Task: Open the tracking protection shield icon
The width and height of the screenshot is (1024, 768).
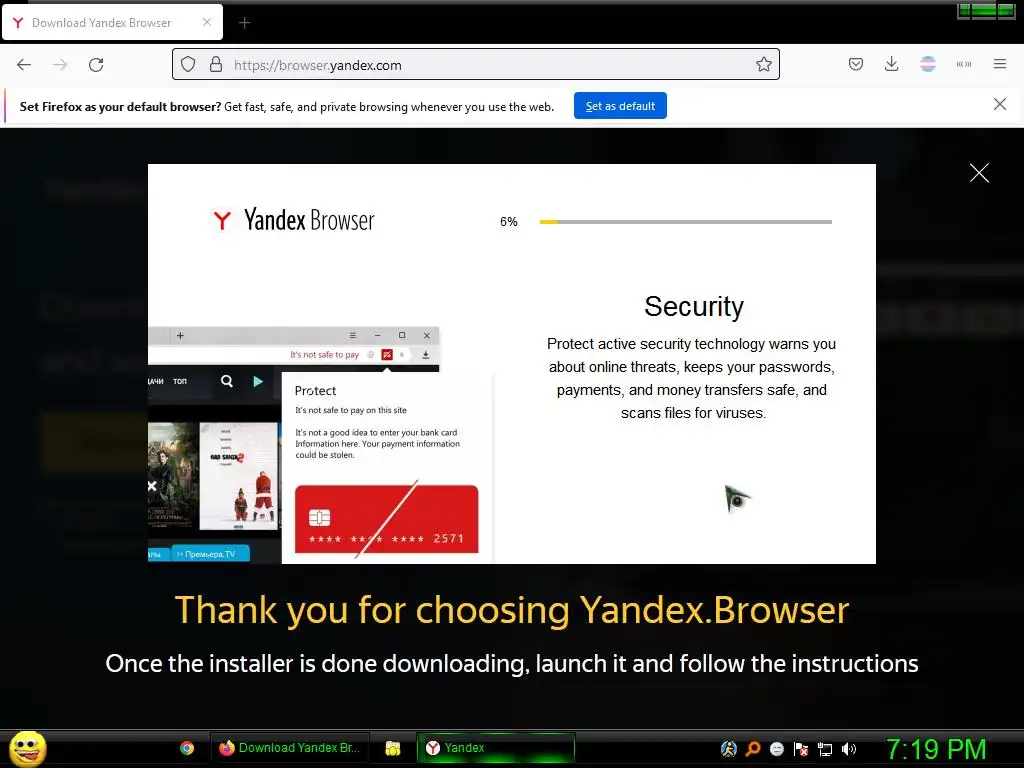Action: pyautogui.click(x=188, y=65)
